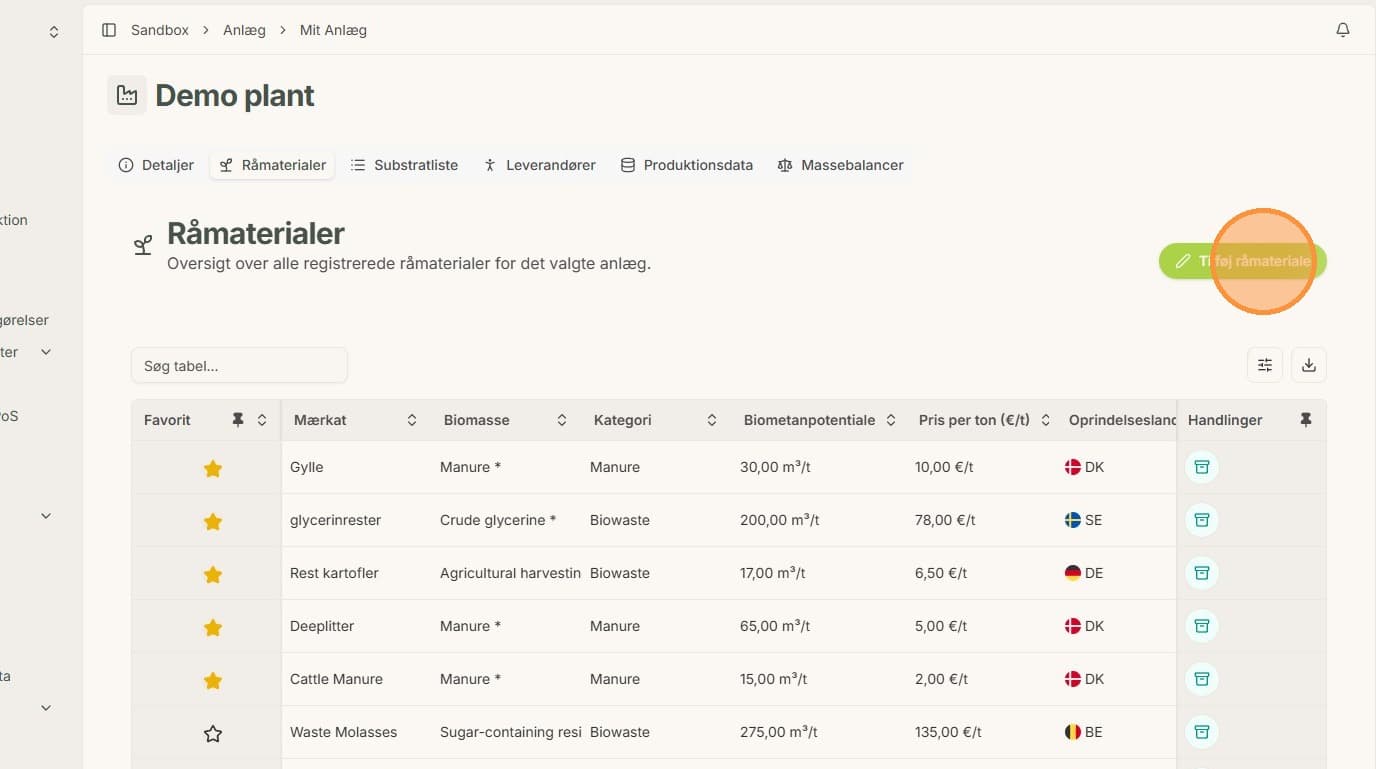Sort by Pris per ton column
Screen dimensions: 1376x769
(x=1046, y=420)
